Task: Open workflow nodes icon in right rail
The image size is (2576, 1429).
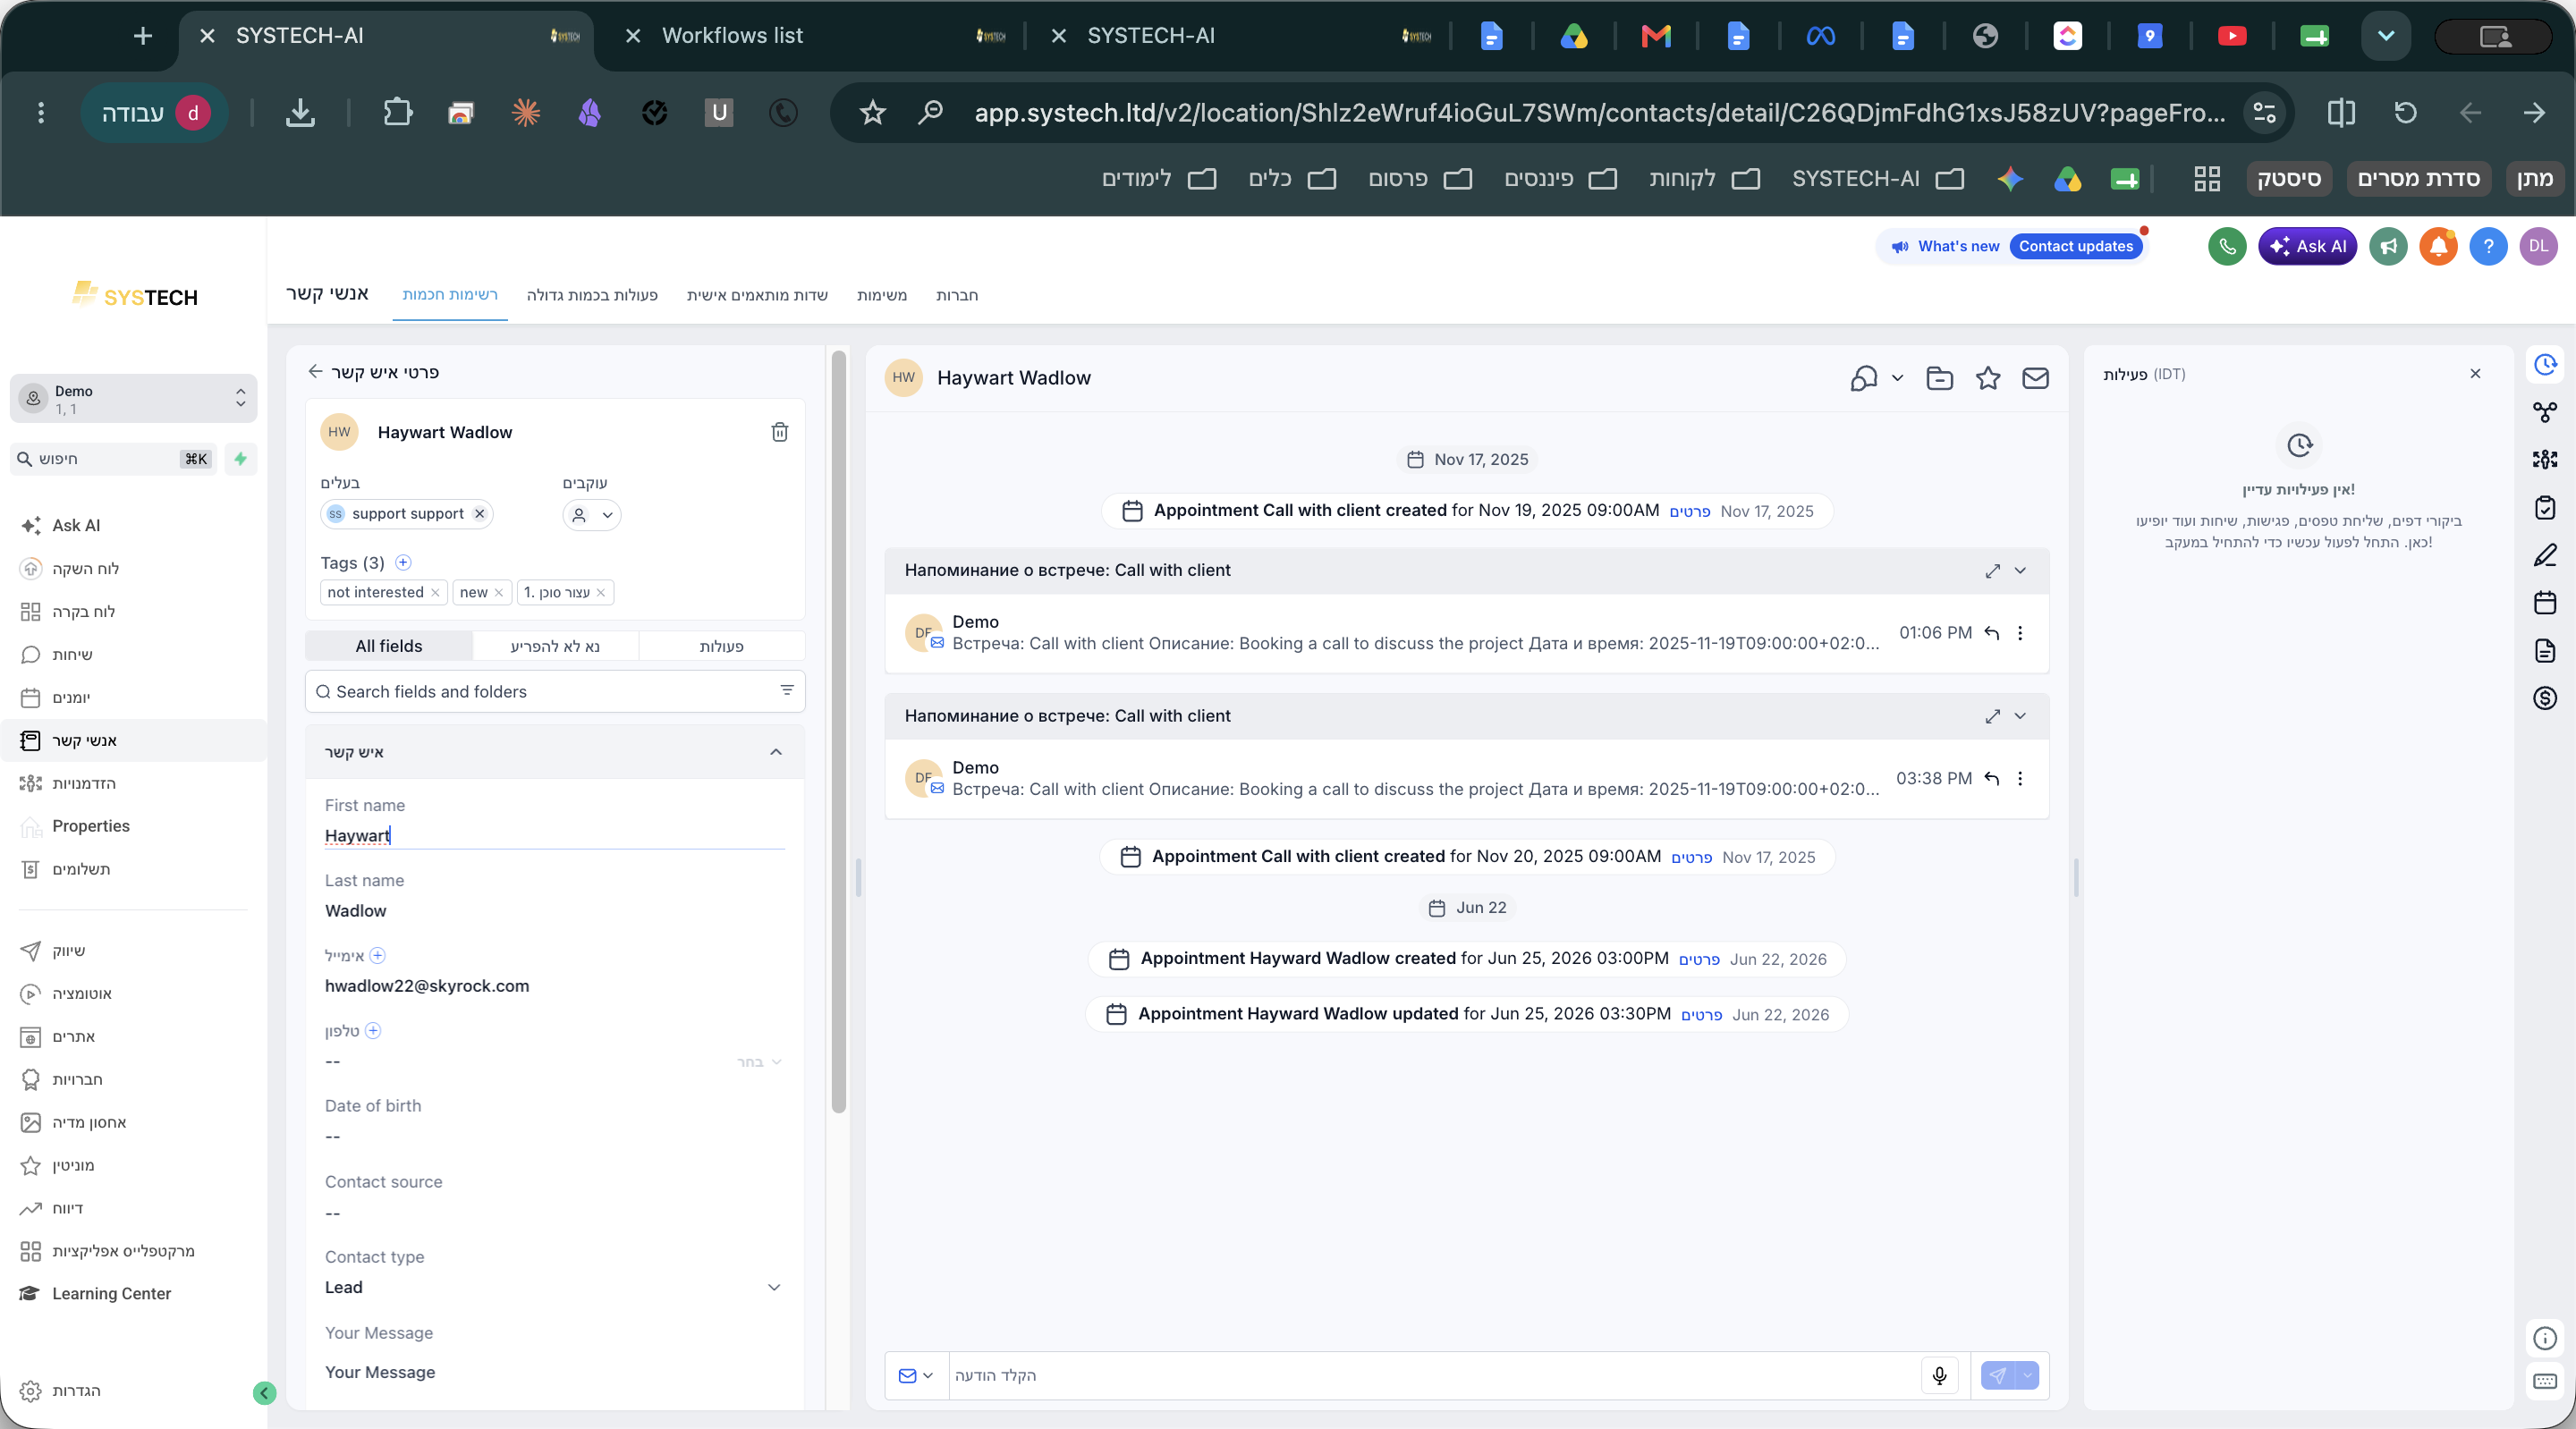Action: click(2545, 411)
